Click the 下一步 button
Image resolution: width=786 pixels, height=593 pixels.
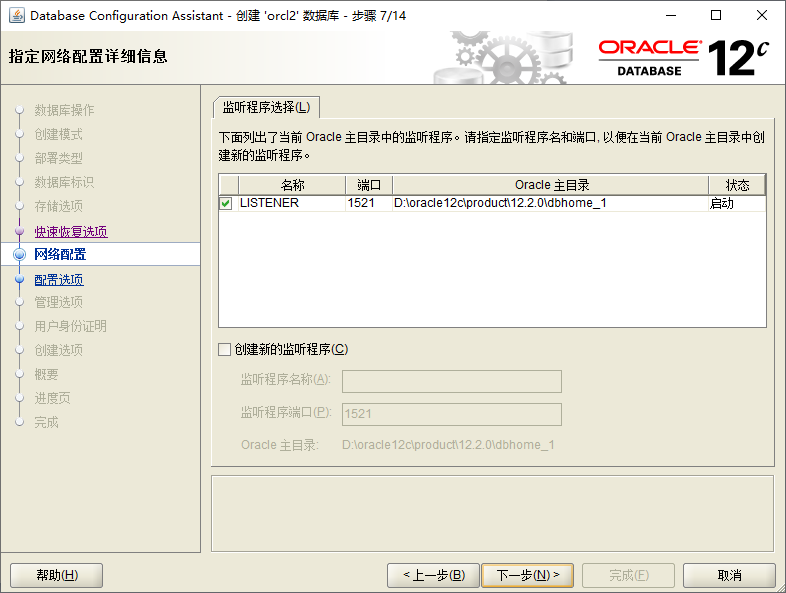pos(527,575)
